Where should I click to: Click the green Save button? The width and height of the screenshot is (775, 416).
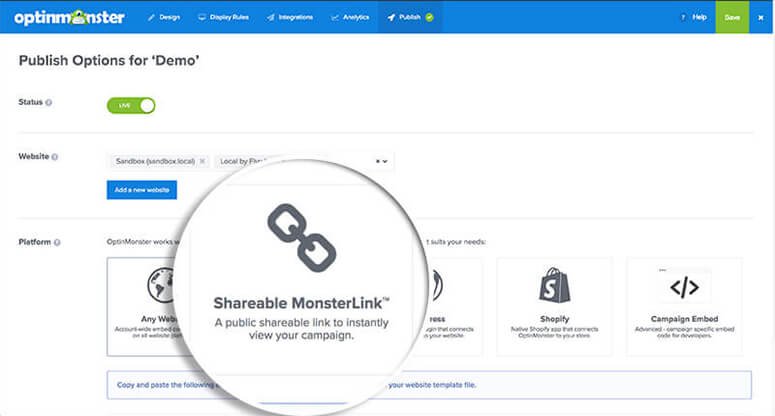pyautogui.click(x=732, y=17)
